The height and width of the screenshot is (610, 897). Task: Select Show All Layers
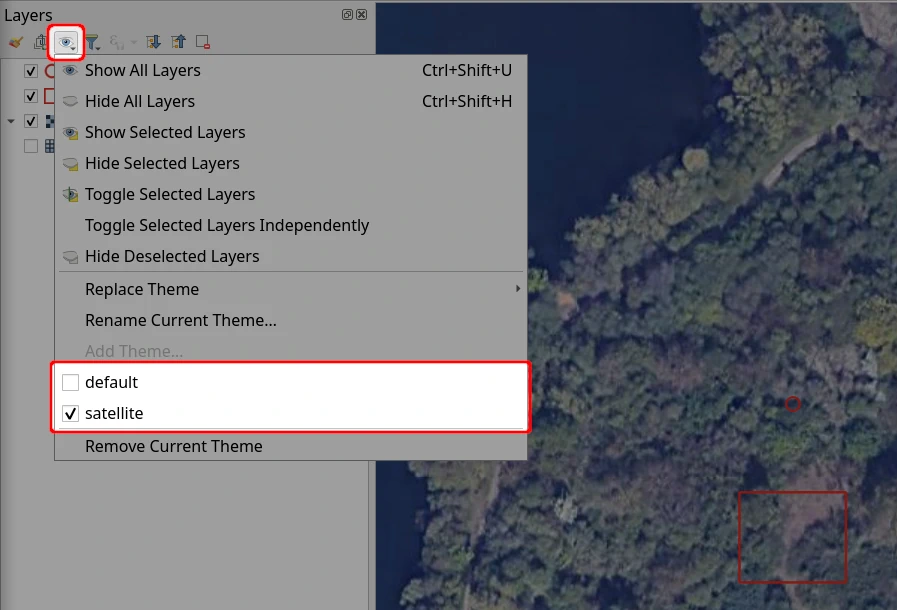pyautogui.click(x=143, y=70)
